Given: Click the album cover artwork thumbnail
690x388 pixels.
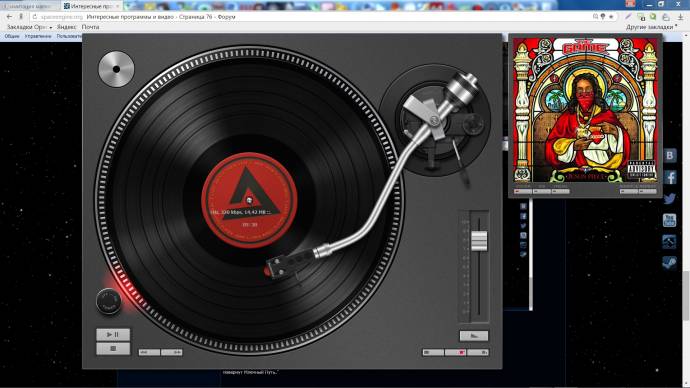Looking at the screenshot, I should tap(585, 110).
